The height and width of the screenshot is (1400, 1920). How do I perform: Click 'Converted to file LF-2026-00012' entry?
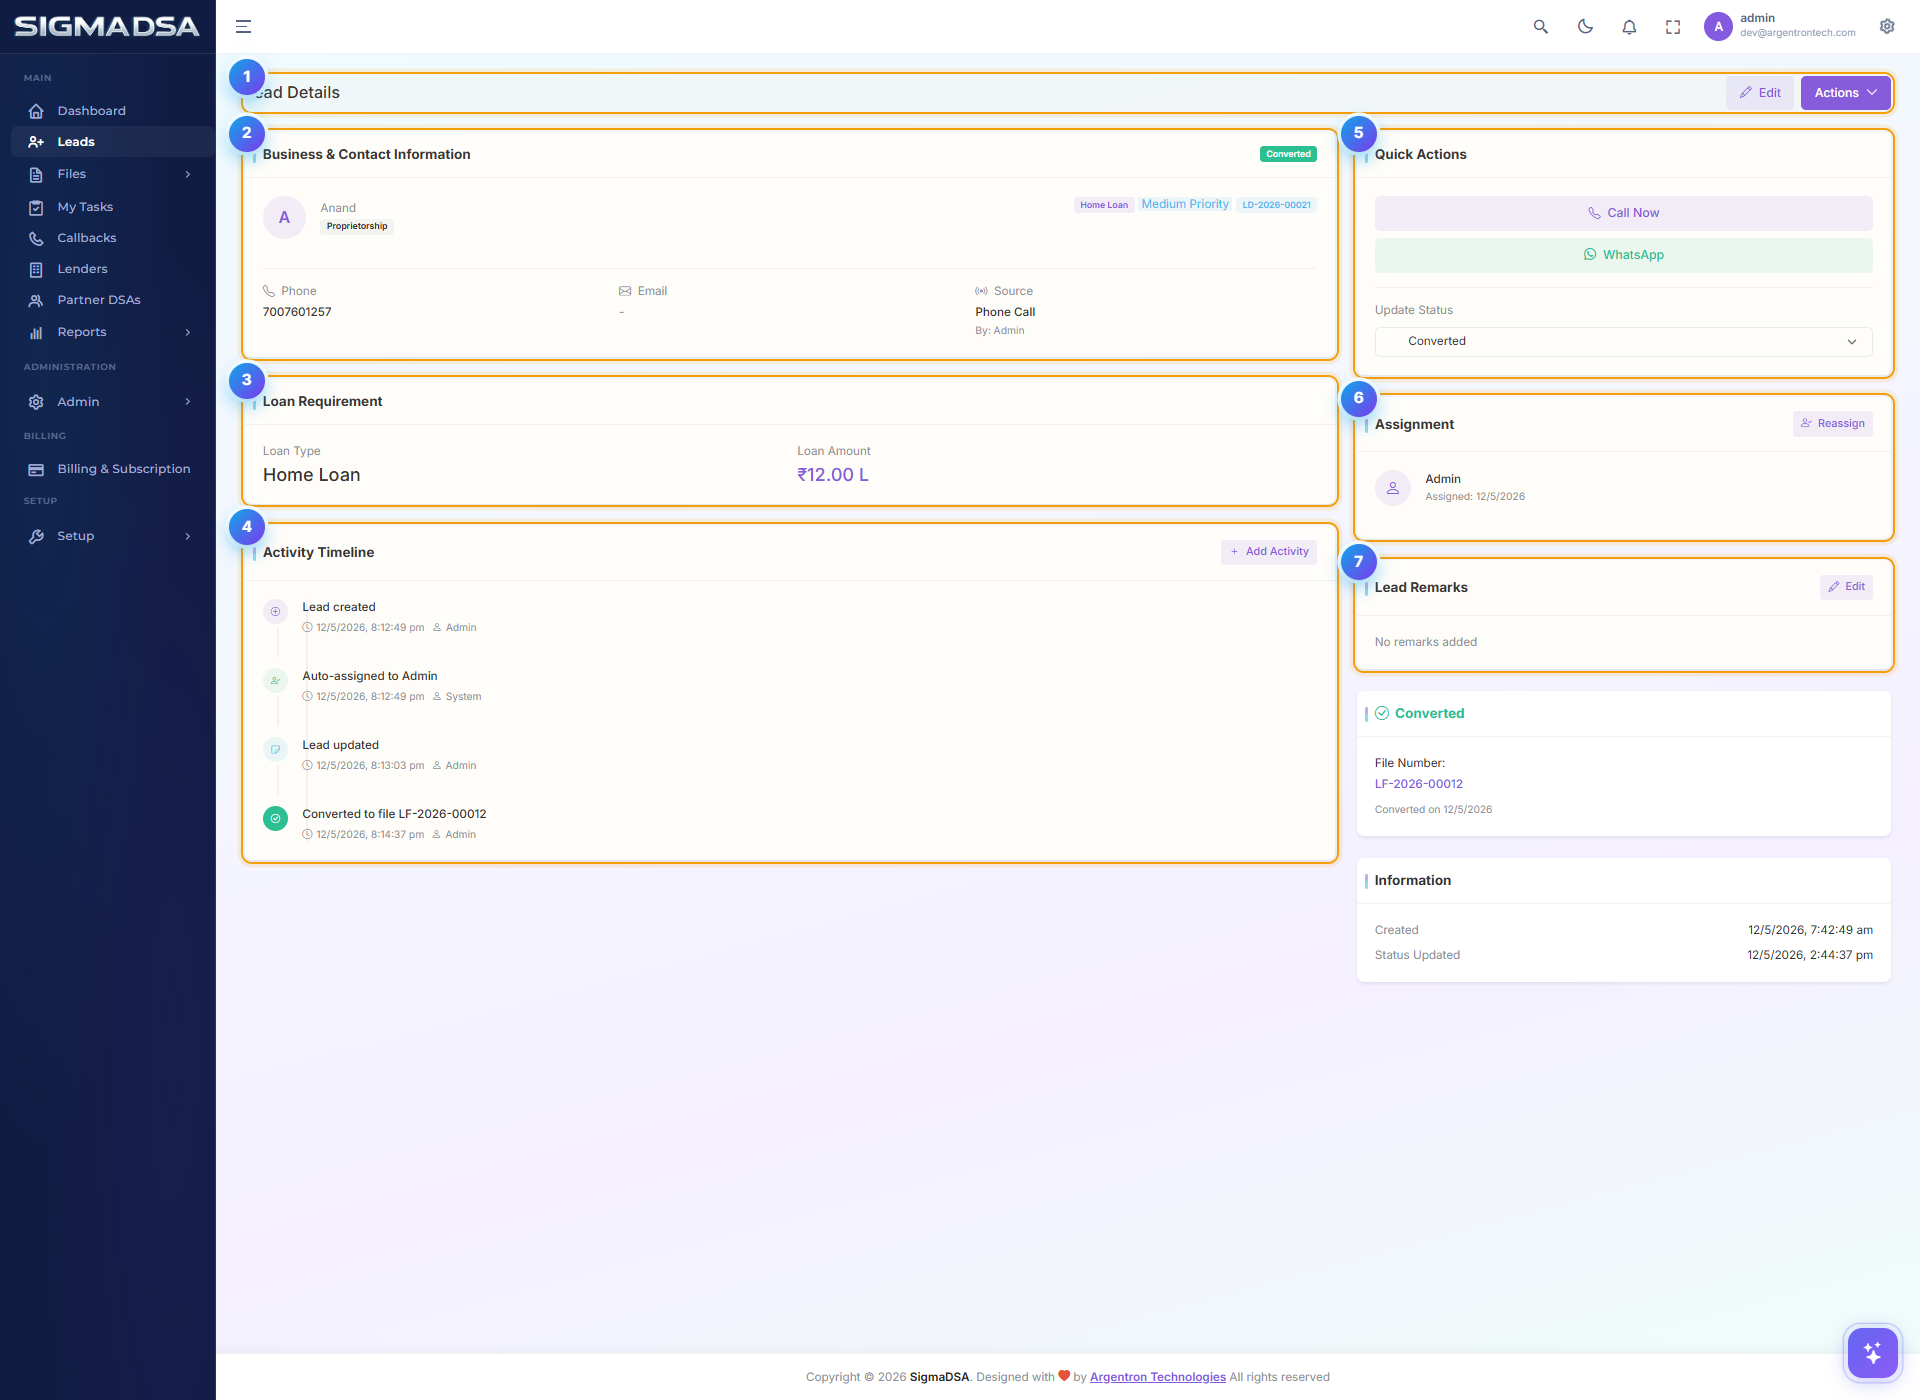[394, 814]
